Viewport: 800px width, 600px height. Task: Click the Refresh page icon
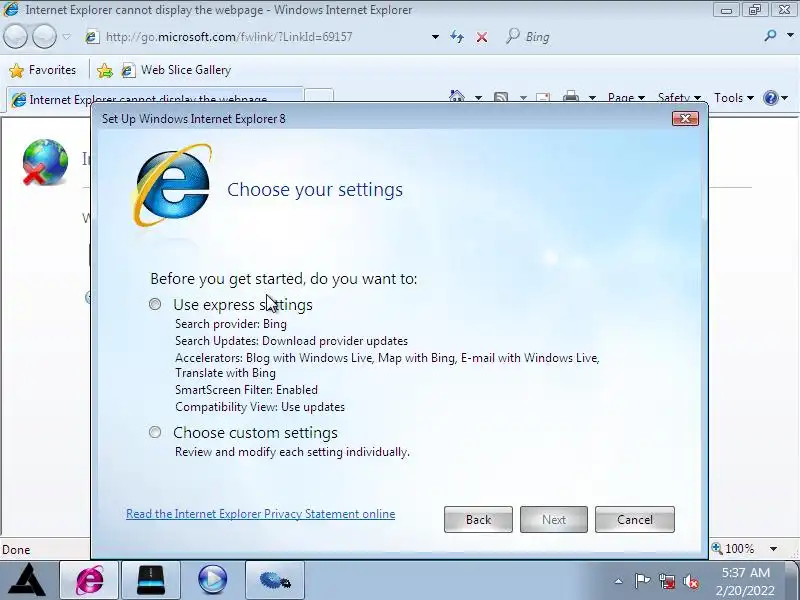[457, 37]
